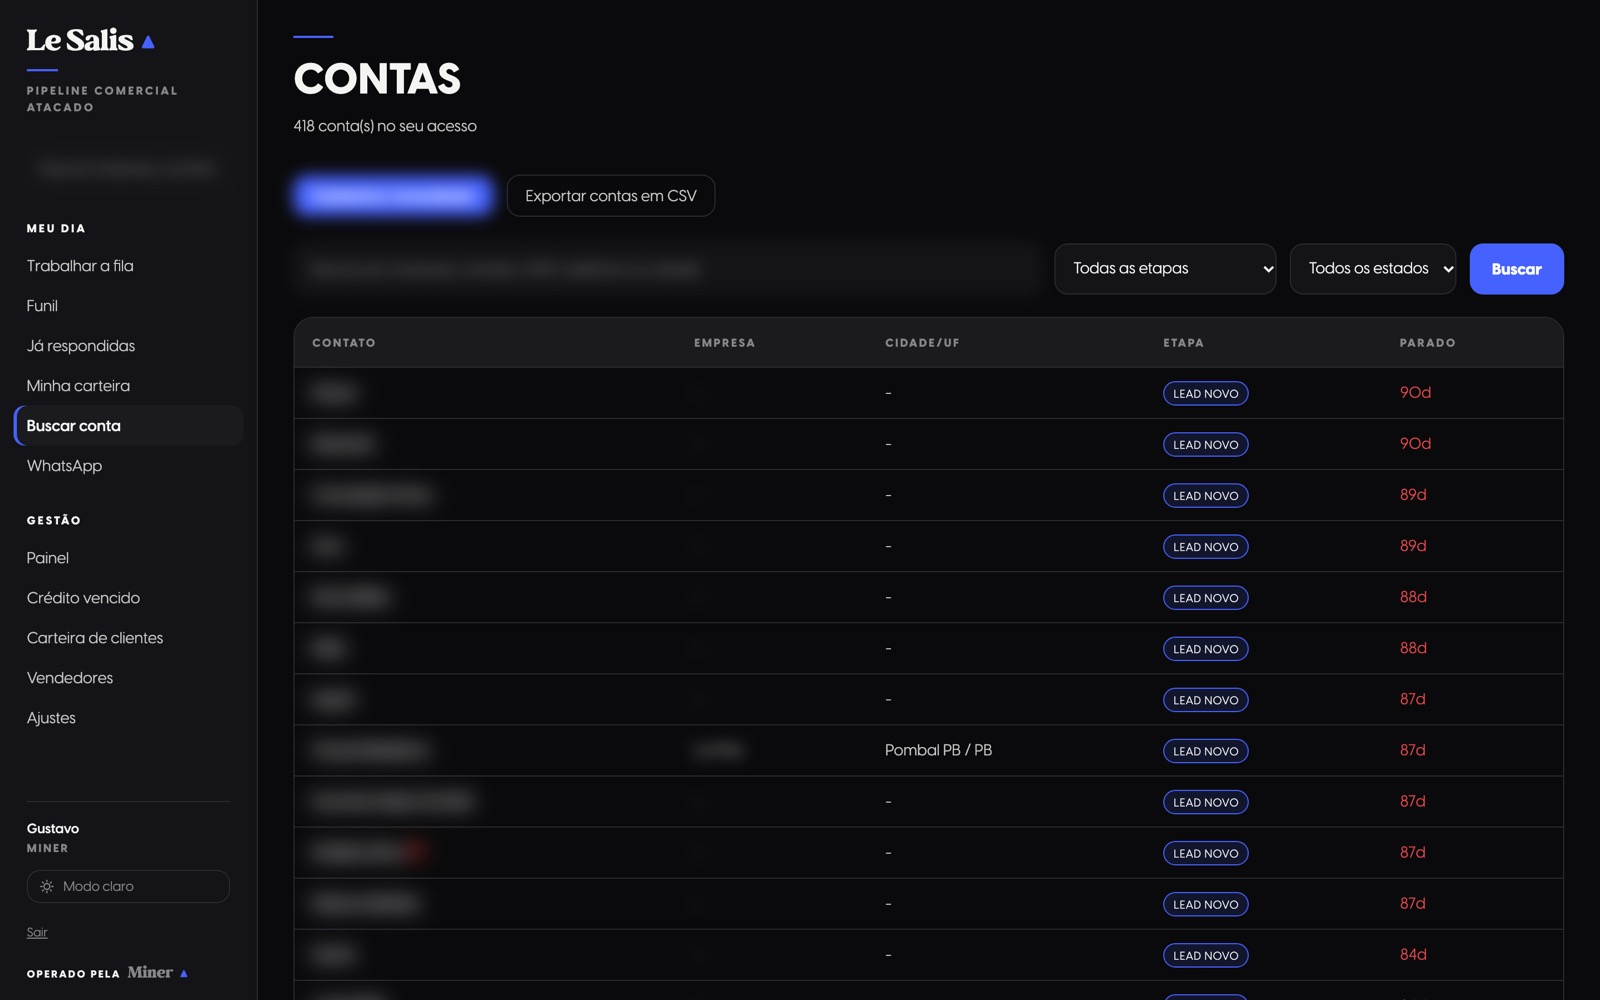Click the EMPRESA column header
Viewport: 1600px width, 1000px height.
pyautogui.click(x=725, y=343)
